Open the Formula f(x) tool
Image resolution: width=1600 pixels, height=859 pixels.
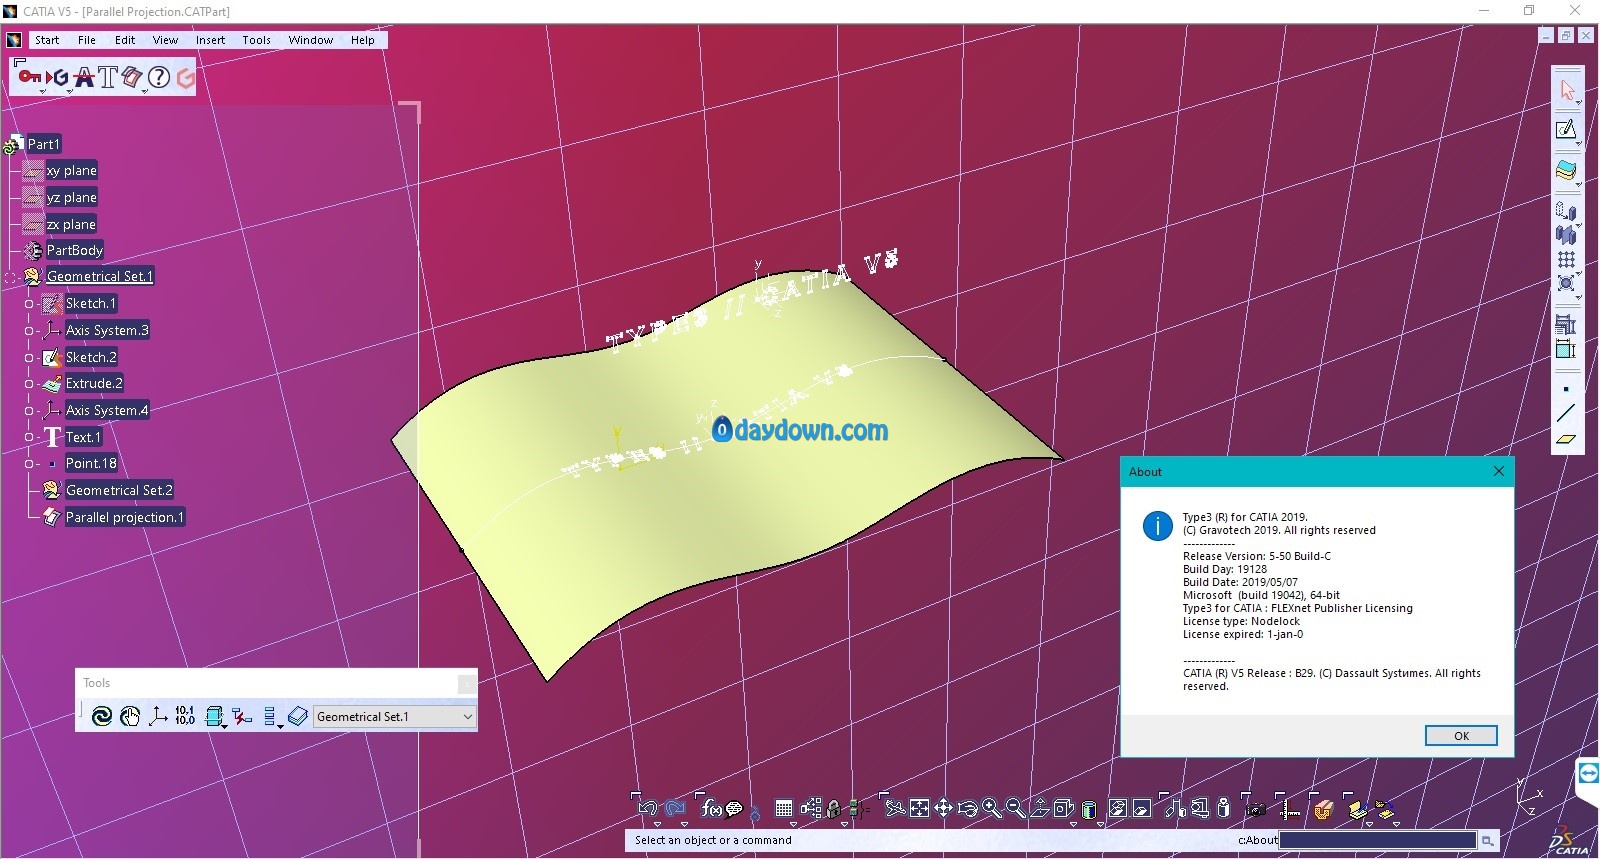[711, 808]
